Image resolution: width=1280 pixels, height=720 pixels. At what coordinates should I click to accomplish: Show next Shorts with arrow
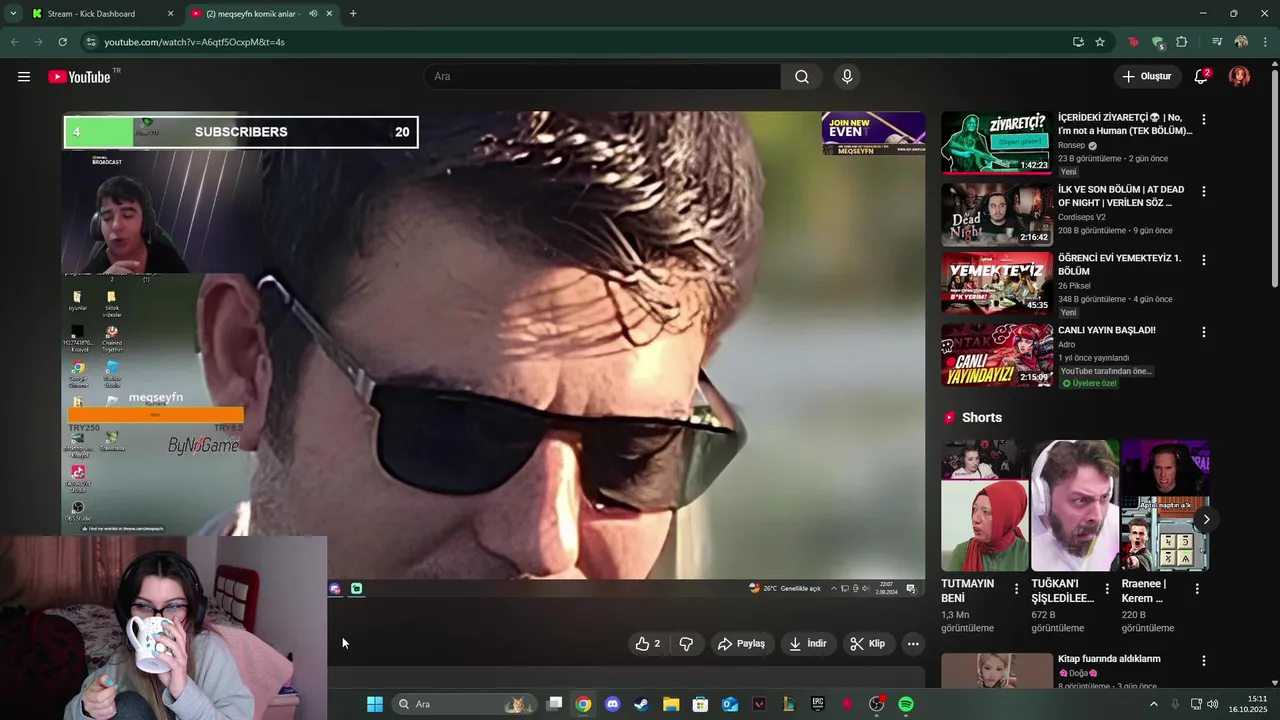click(1206, 519)
